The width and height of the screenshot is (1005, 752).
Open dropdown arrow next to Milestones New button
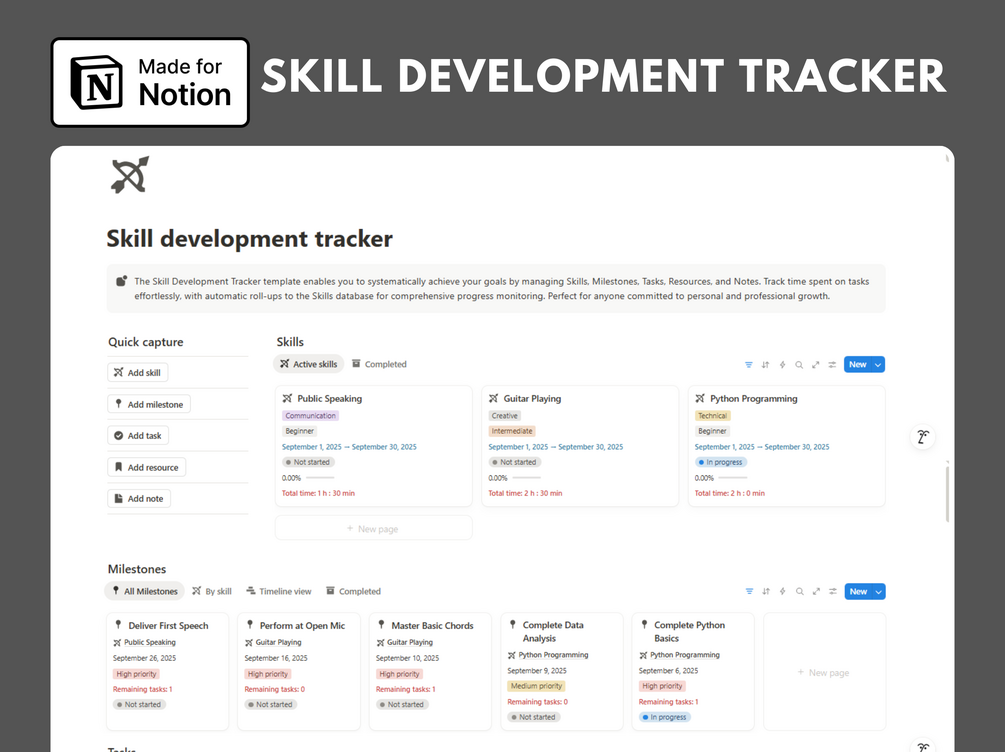point(878,592)
